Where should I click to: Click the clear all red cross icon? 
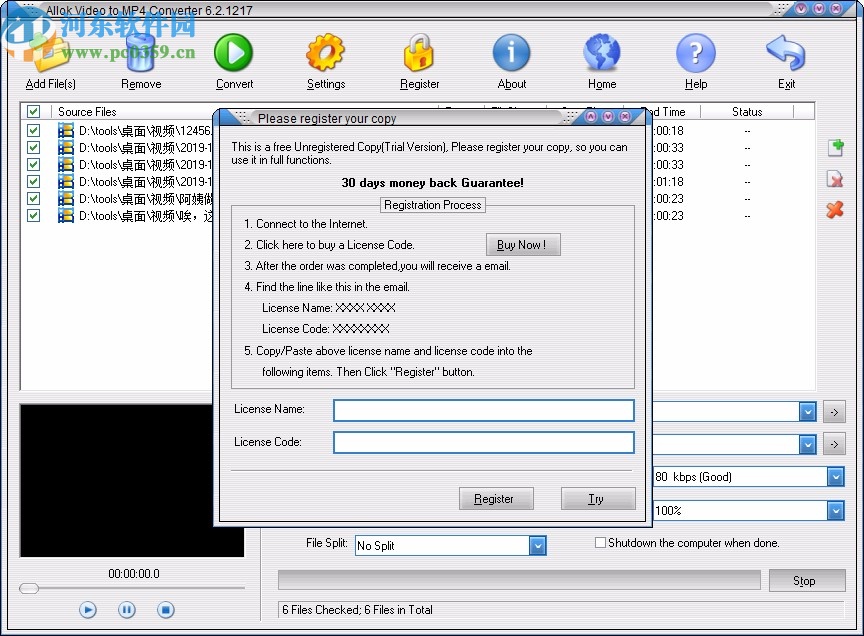[836, 210]
